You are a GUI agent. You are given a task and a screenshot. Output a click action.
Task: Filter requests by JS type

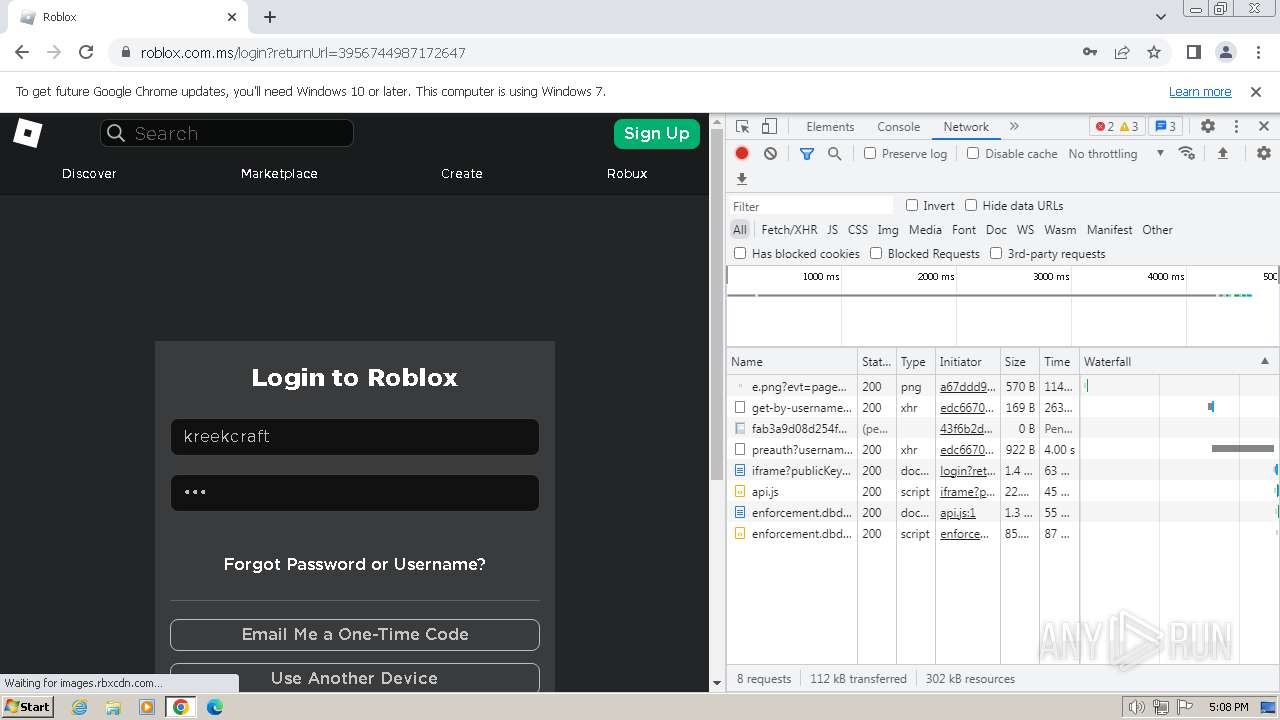[x=832, y=230]
